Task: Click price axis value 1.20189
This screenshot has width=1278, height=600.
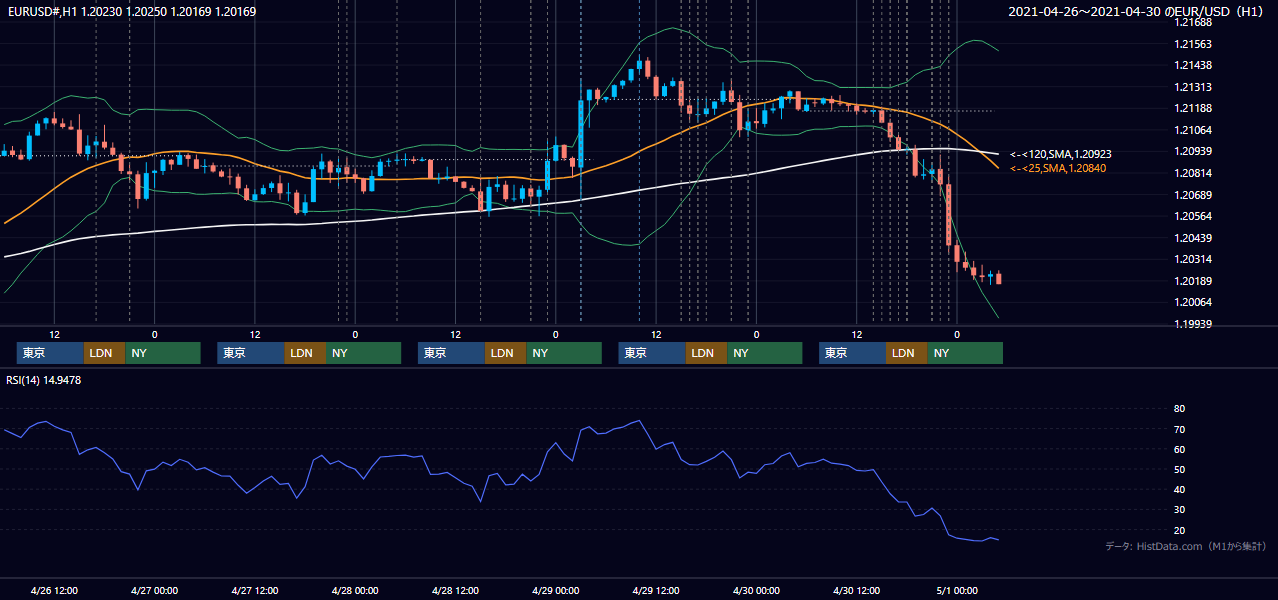Action: coord(1193,281)
